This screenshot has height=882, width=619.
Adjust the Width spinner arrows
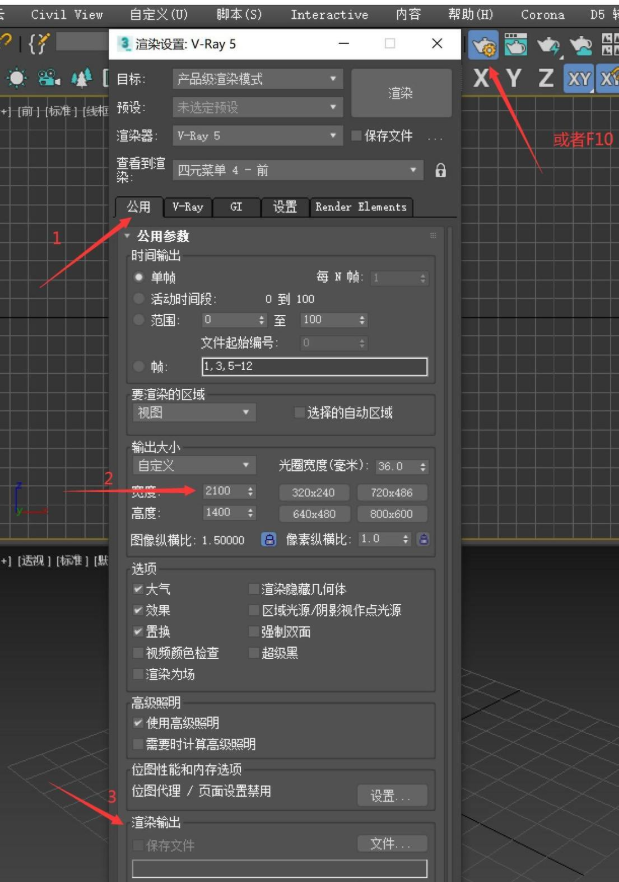pos(250,492)
